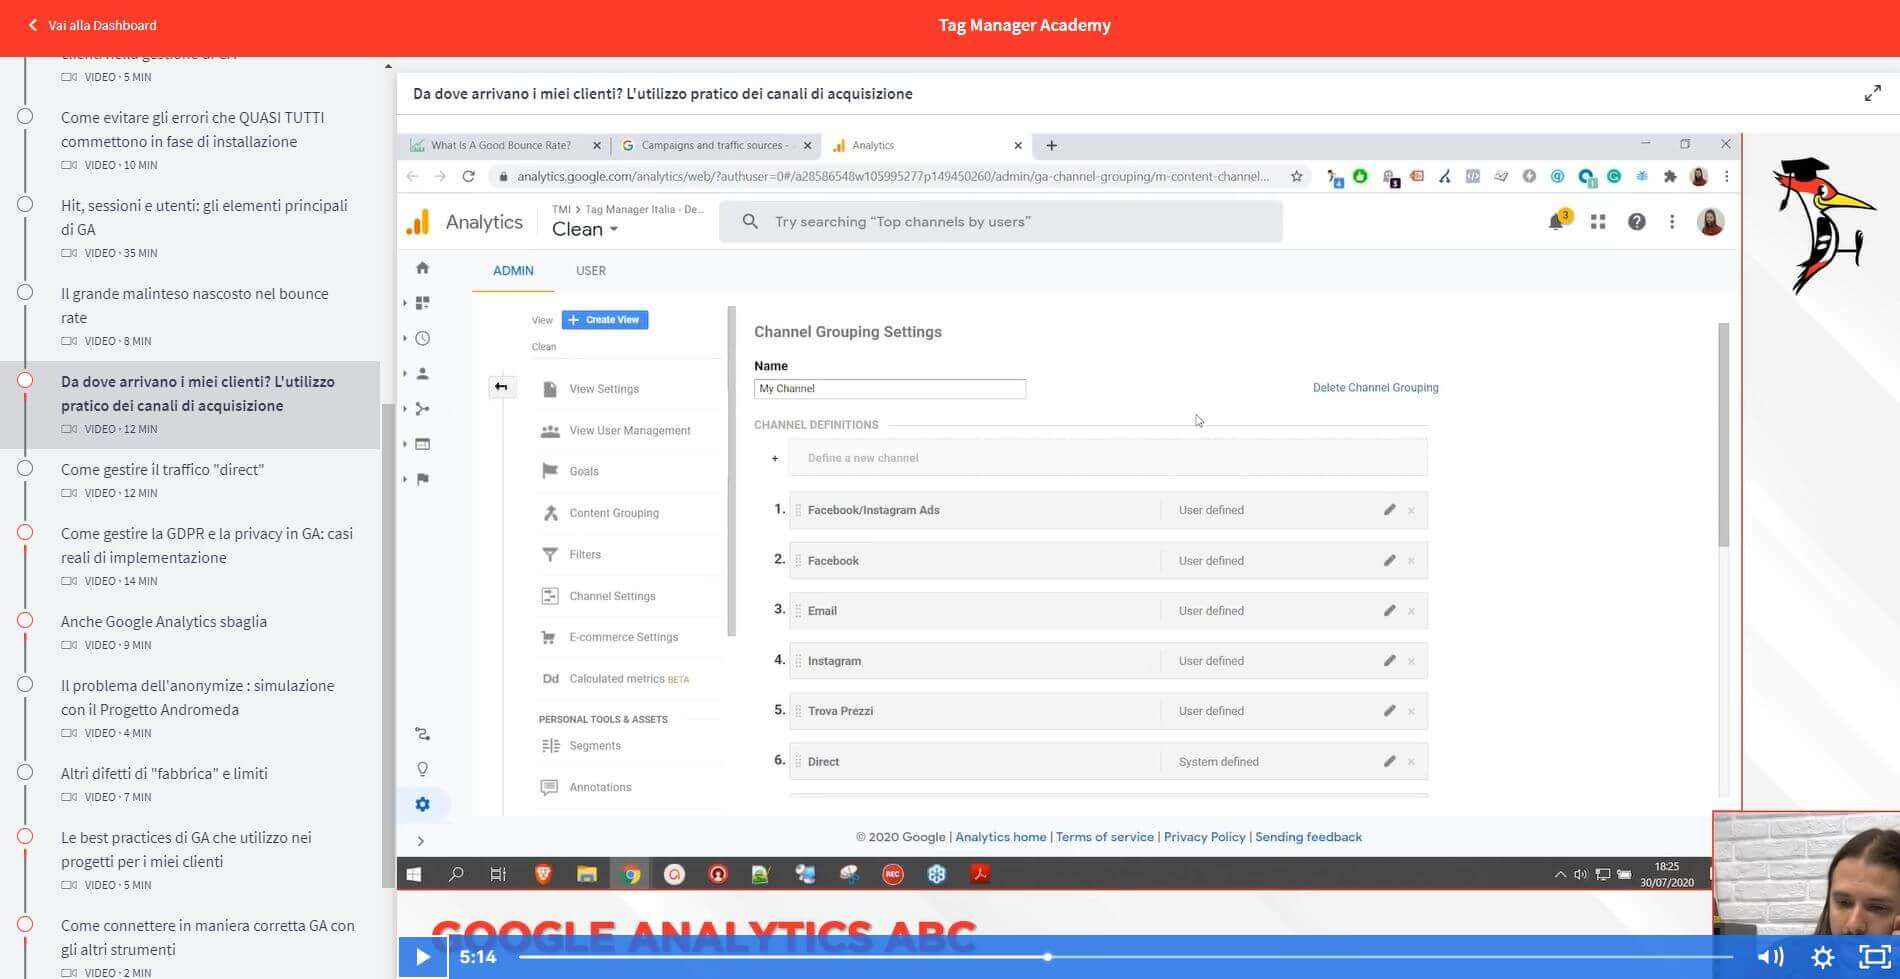Open Admin gear icon in Analytics sidebar

pos(422,804)
